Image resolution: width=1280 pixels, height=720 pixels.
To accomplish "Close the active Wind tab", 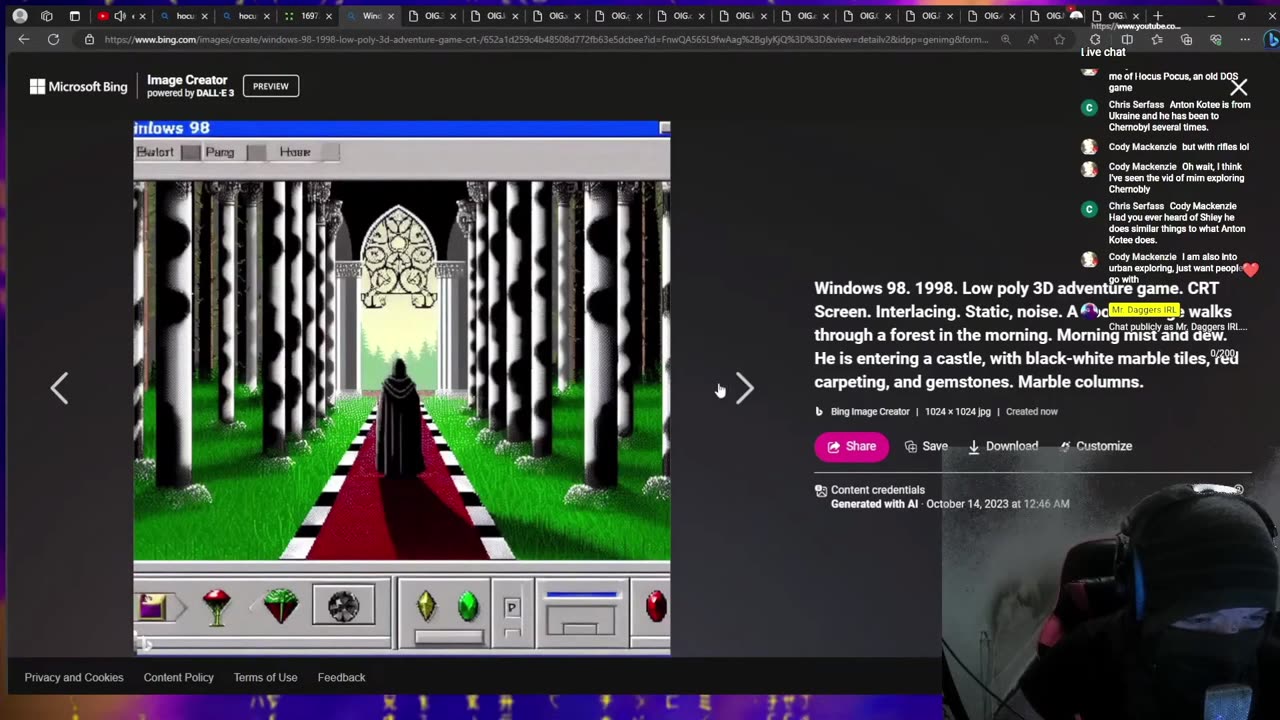I will tap(390, 16).
